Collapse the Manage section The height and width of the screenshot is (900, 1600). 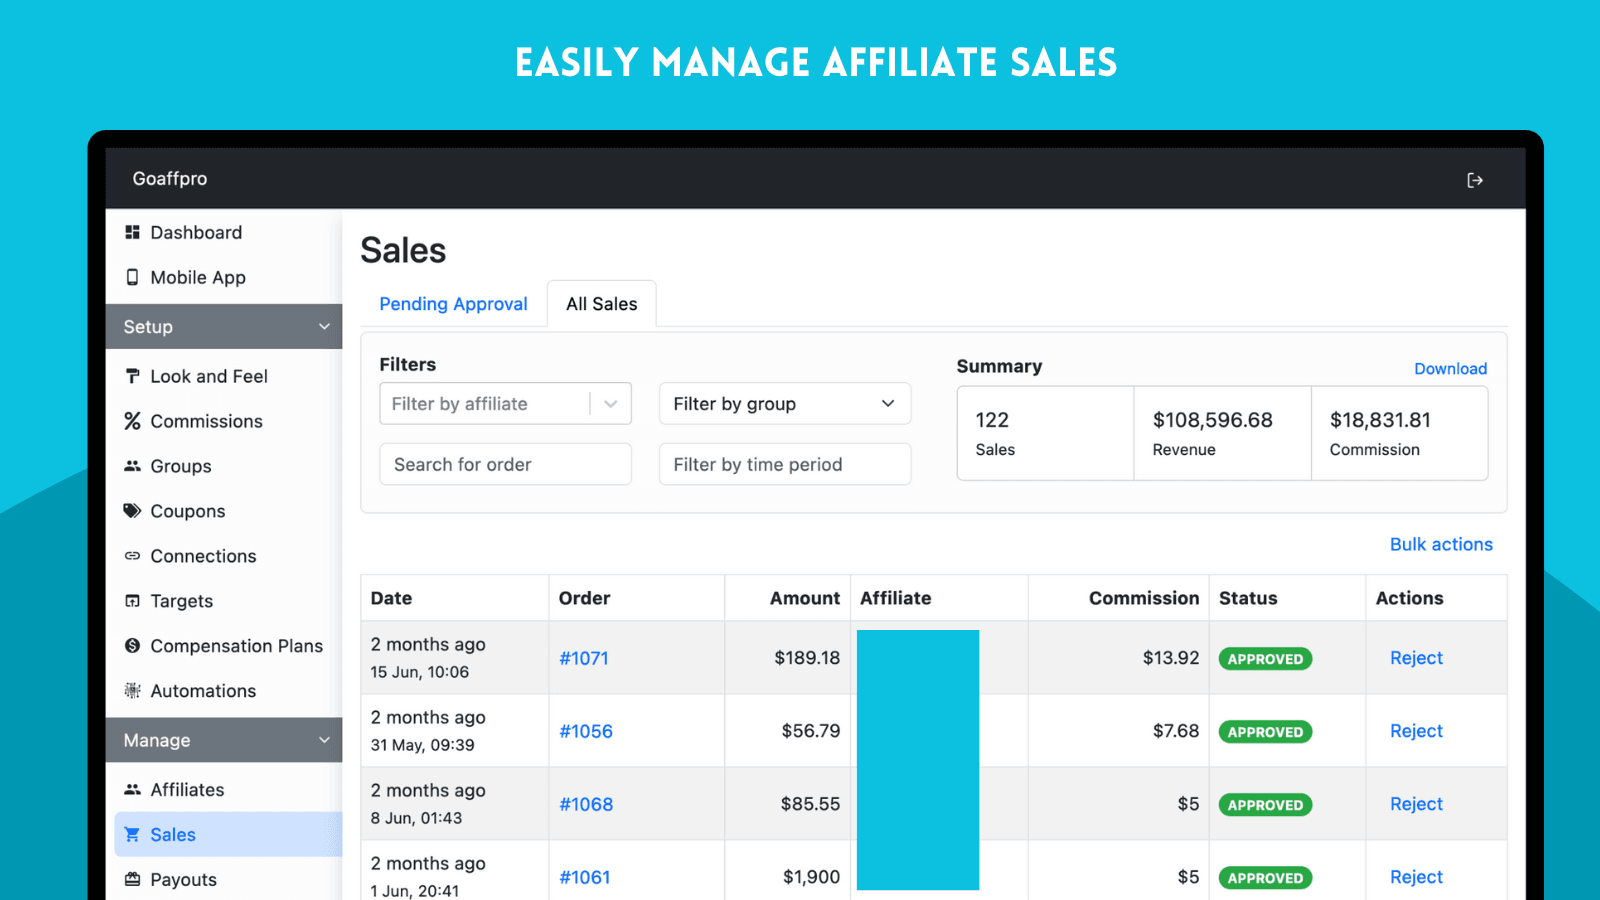(x=324, y=740)
